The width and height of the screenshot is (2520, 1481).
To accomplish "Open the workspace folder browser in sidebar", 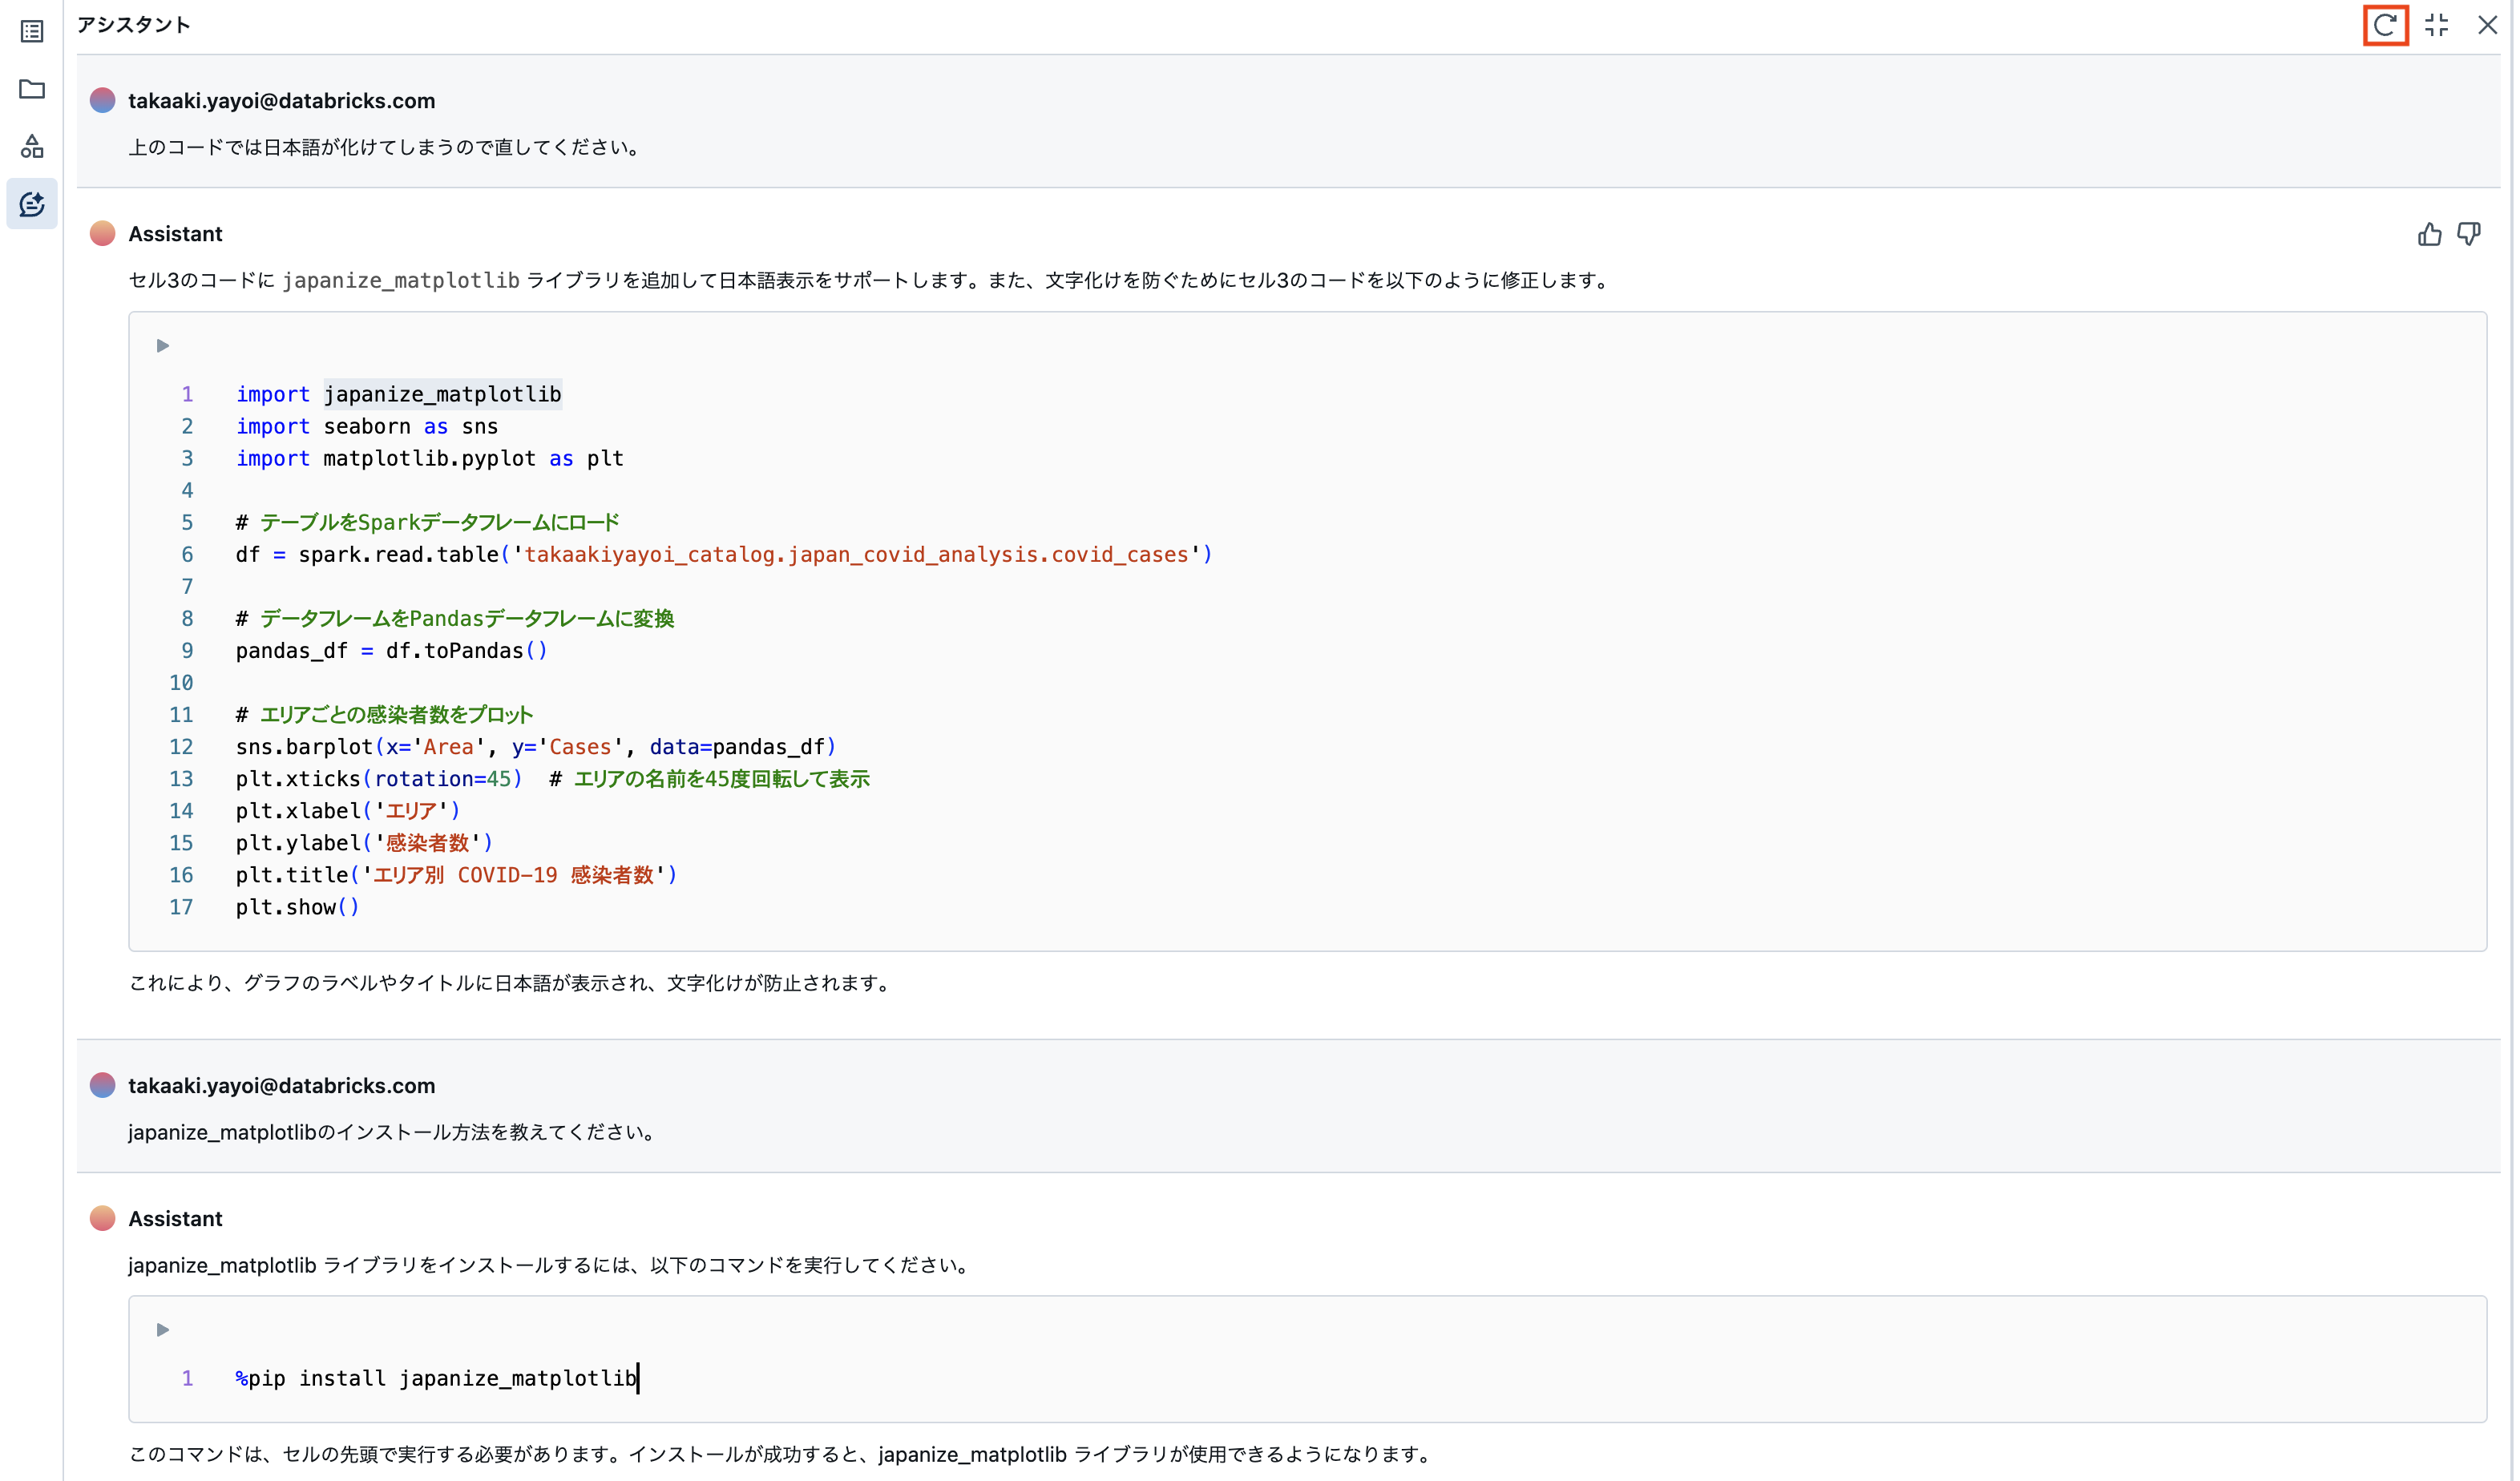I will click(x=31, y=89).
